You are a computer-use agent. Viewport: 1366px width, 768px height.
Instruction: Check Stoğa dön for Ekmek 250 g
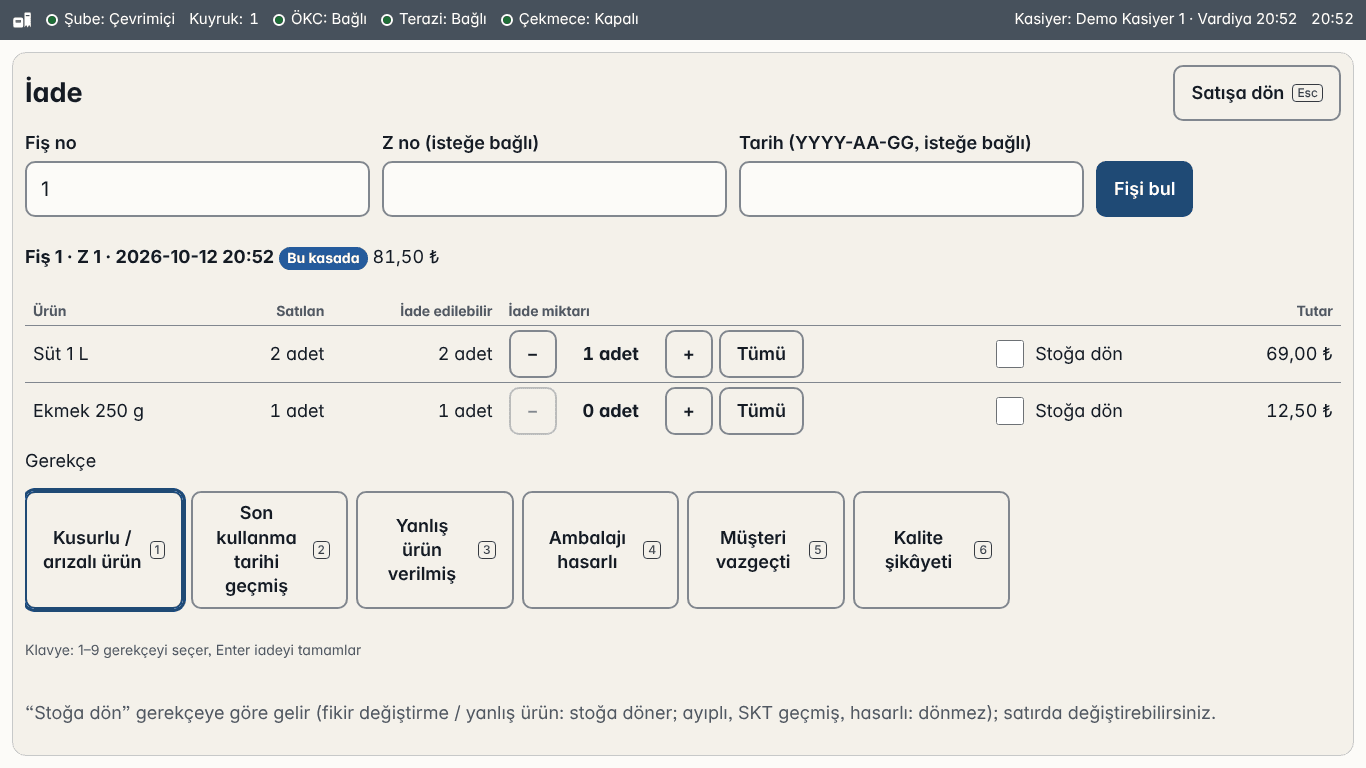point(1010,411)
